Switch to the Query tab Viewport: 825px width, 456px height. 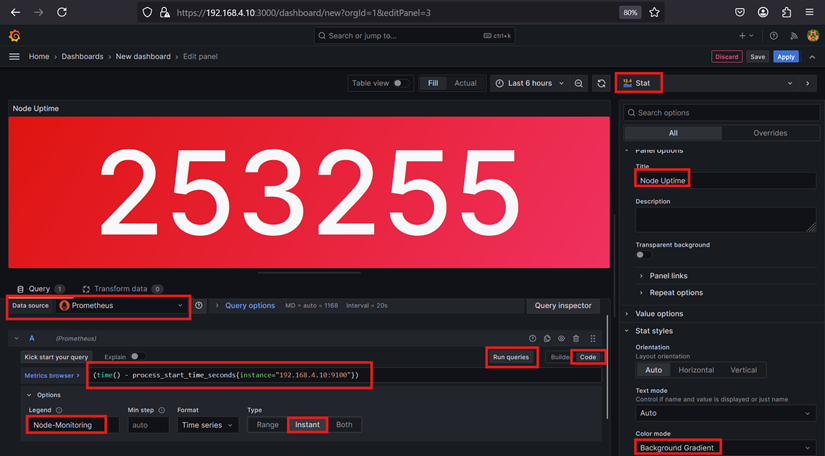coord(40,289)
